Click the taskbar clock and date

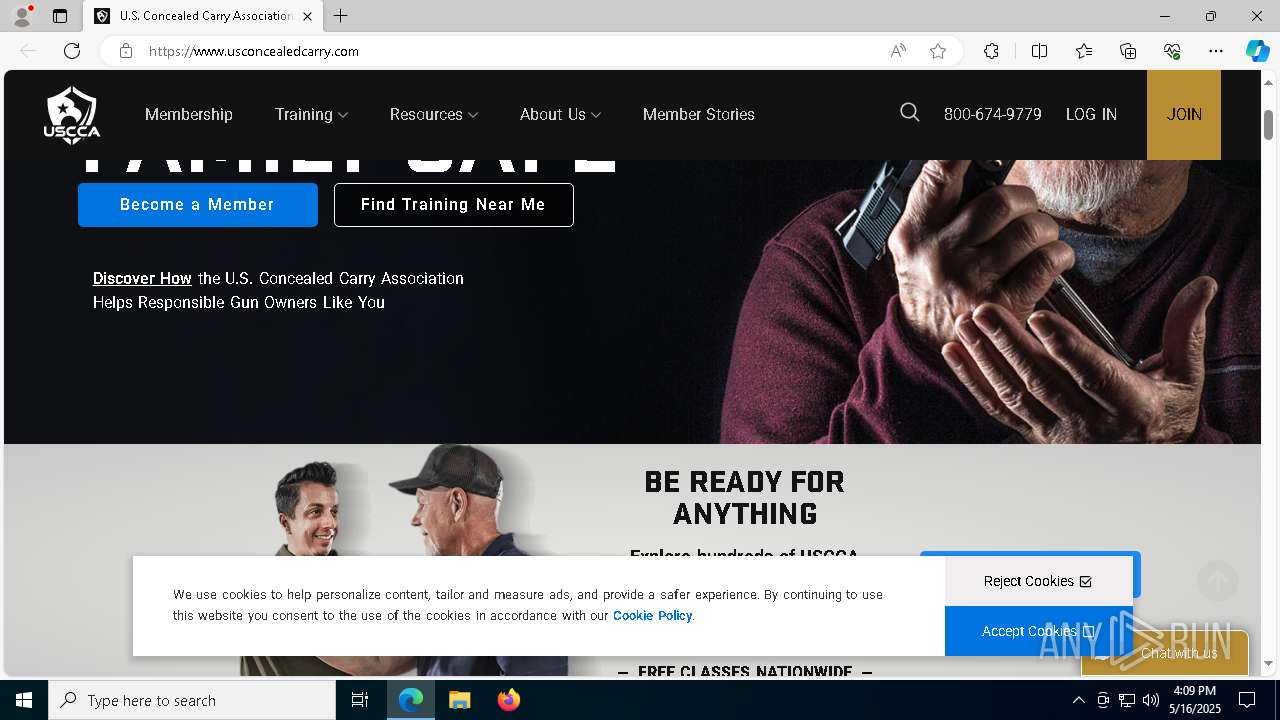pos(1195,700)
